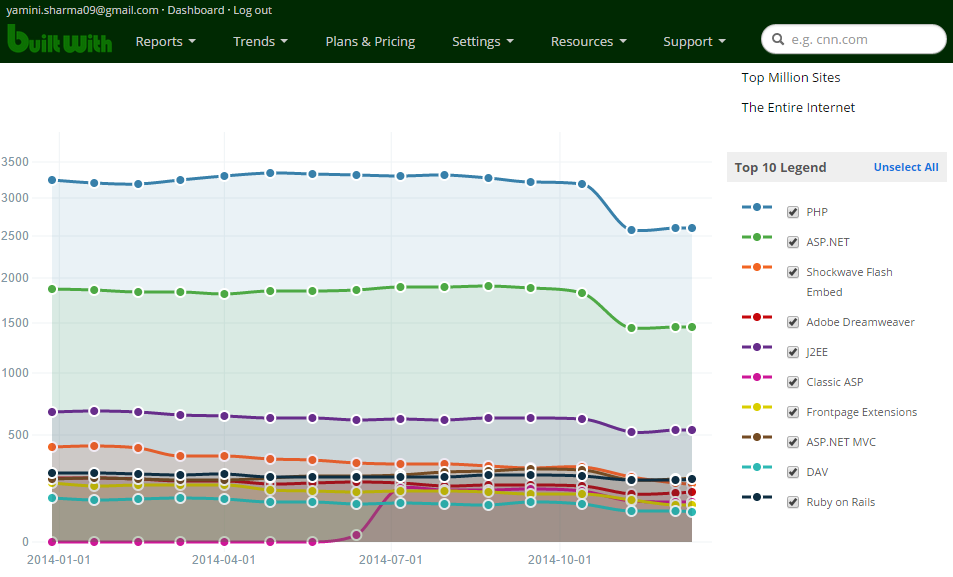Viewport: 953px width, 577px height.
Task: Click the ASP.NET green legend marker
Action: [757, 237]
